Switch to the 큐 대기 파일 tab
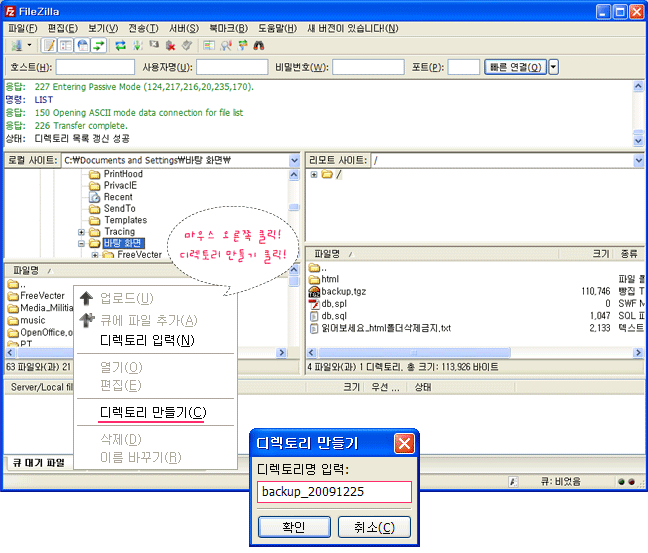The image size is (648, 553). click(x=39, y=463)
